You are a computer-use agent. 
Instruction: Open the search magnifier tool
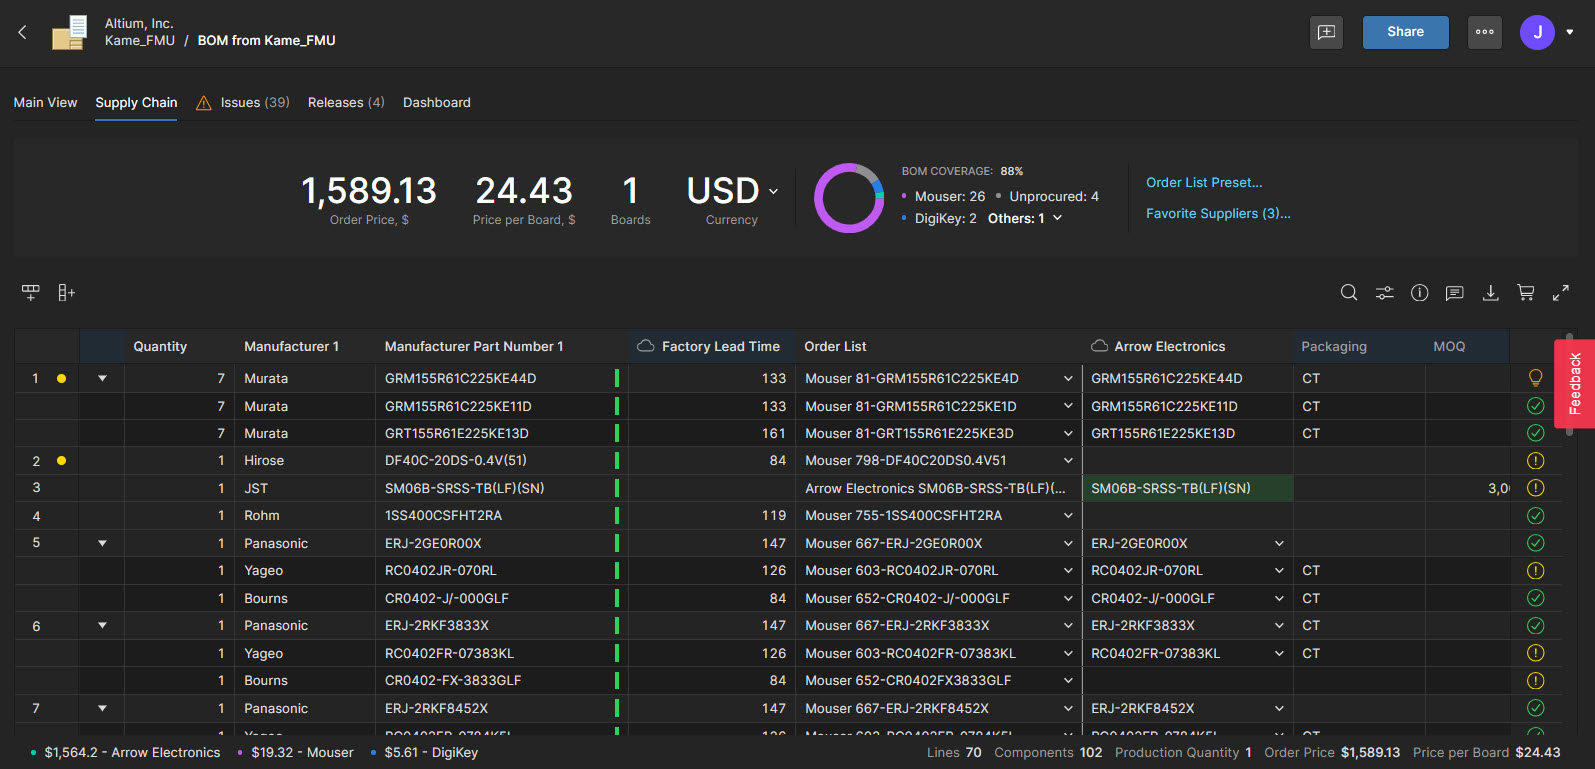click(1349, 292)
